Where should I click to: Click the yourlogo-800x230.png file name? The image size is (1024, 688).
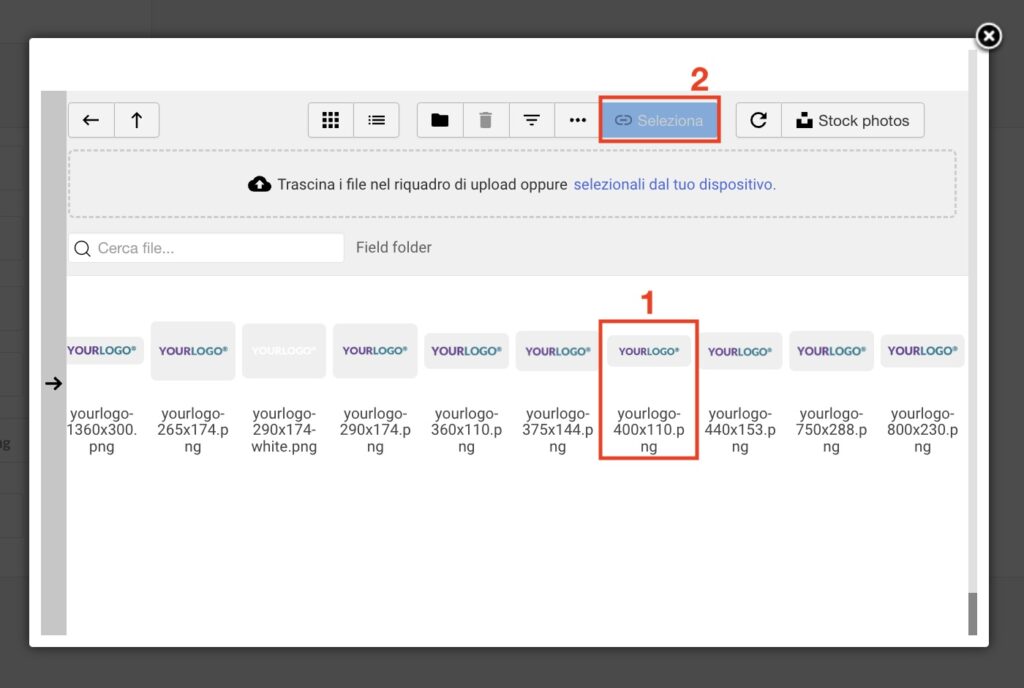click(x=922, y=430)
